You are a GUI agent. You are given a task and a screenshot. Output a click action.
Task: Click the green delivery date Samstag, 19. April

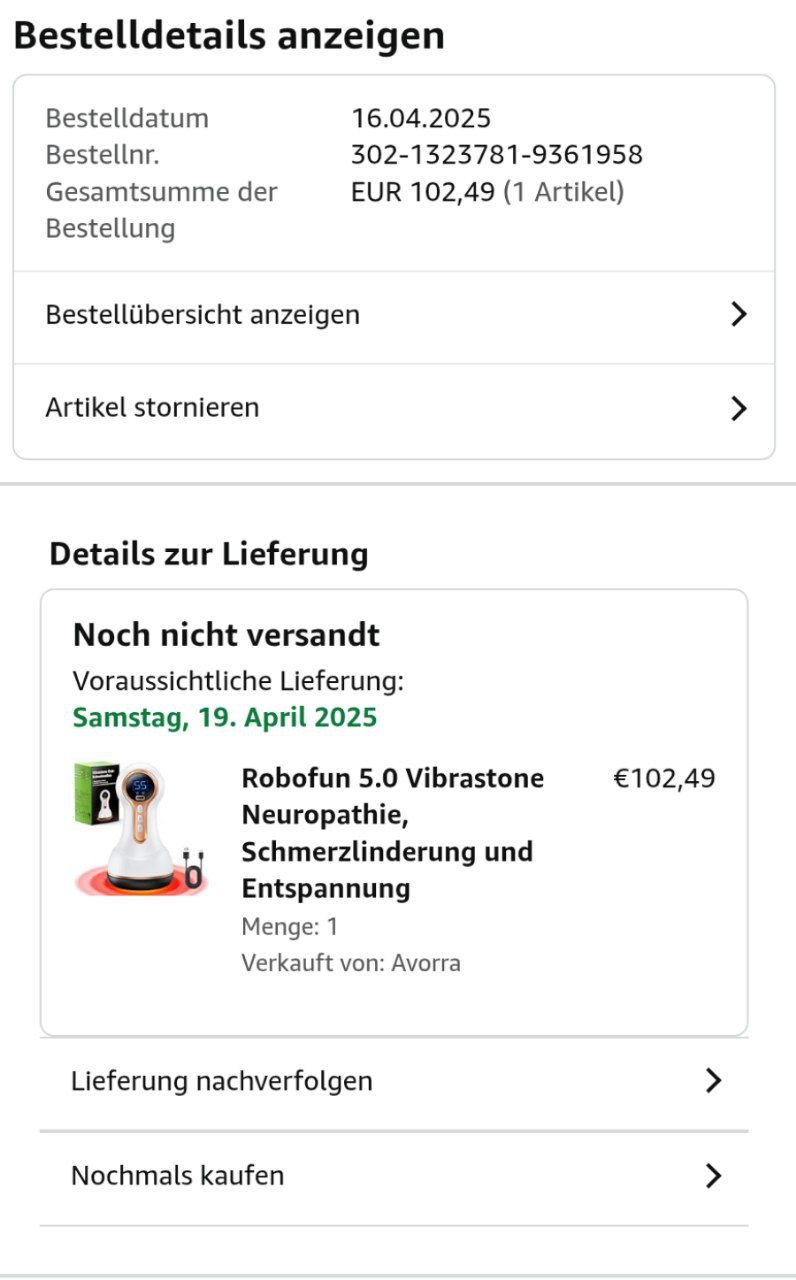(225, 718)
